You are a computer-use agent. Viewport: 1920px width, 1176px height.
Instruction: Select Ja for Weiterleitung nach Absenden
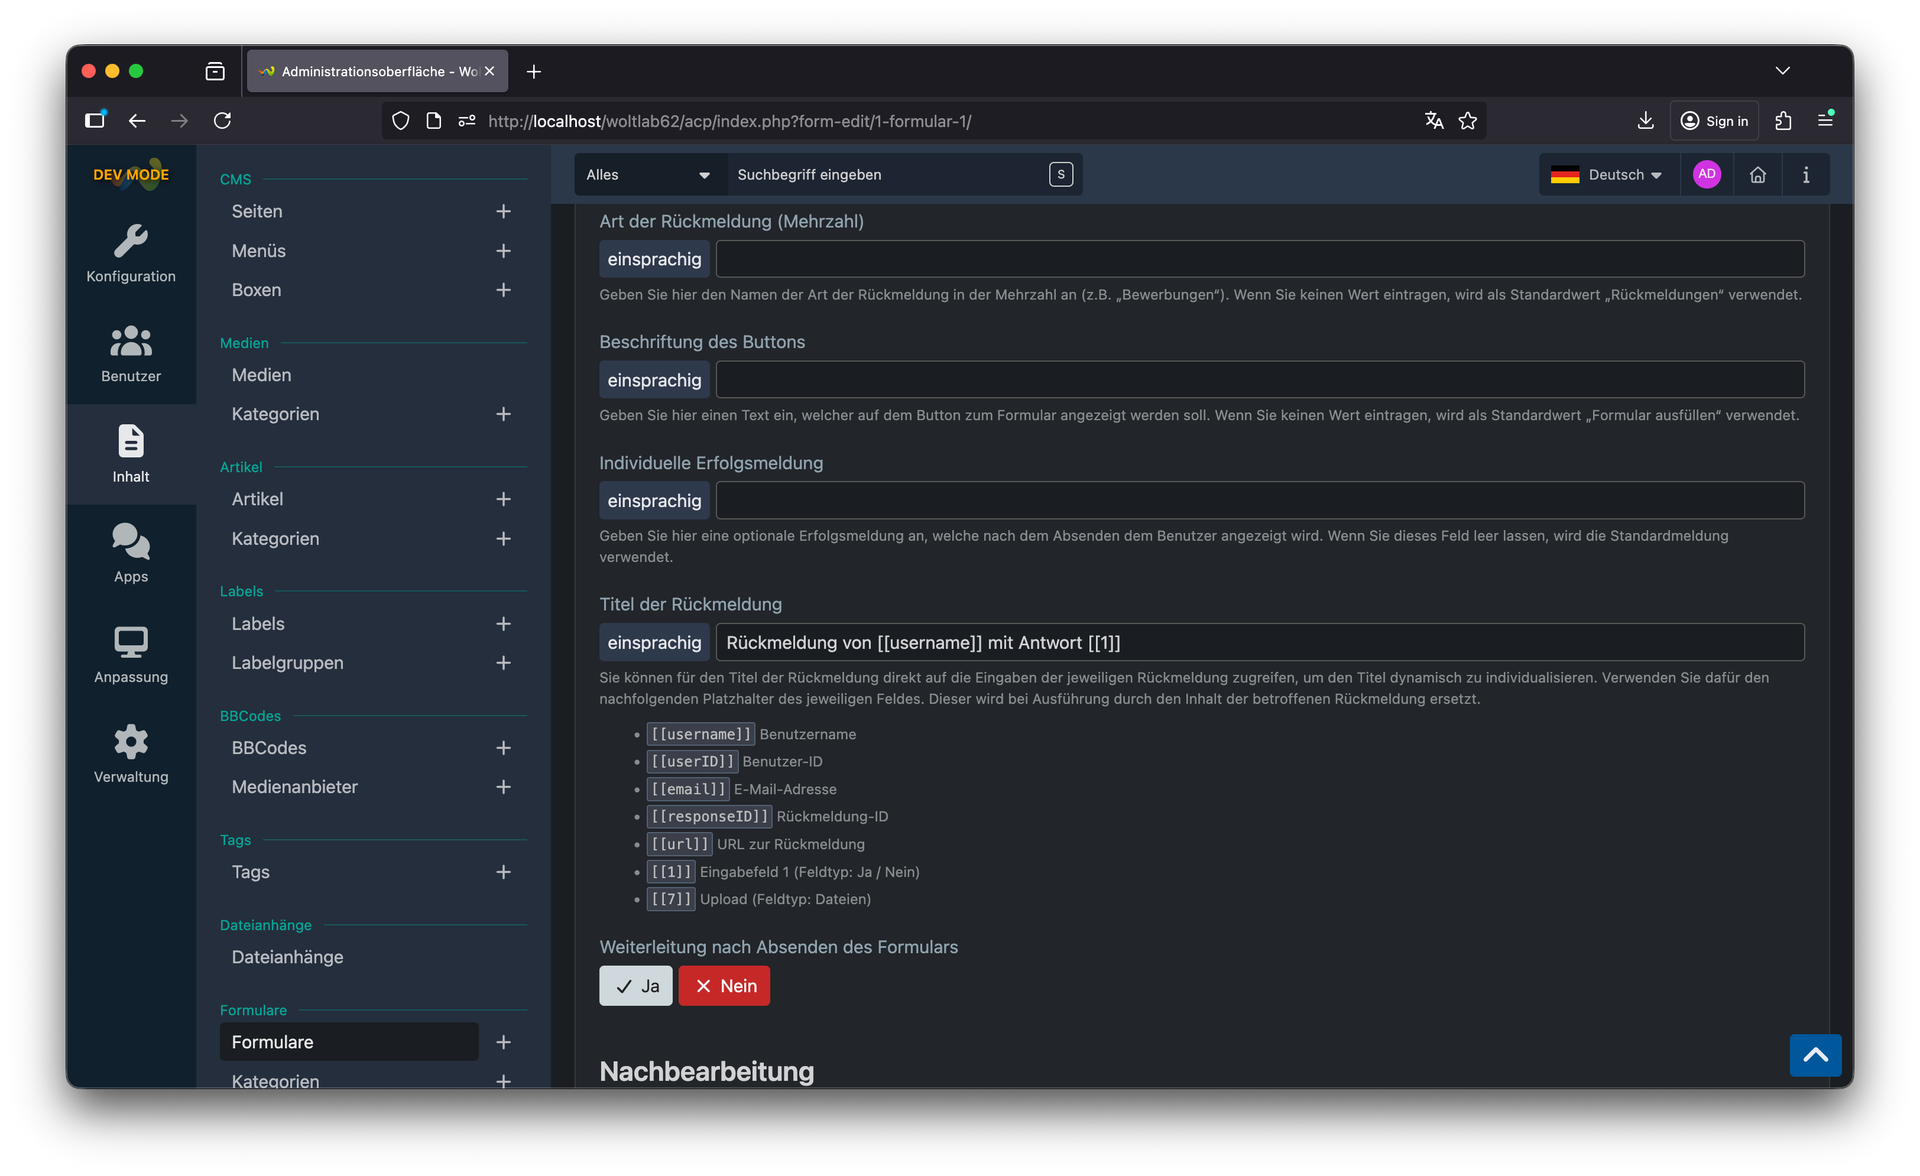(636, 986)
